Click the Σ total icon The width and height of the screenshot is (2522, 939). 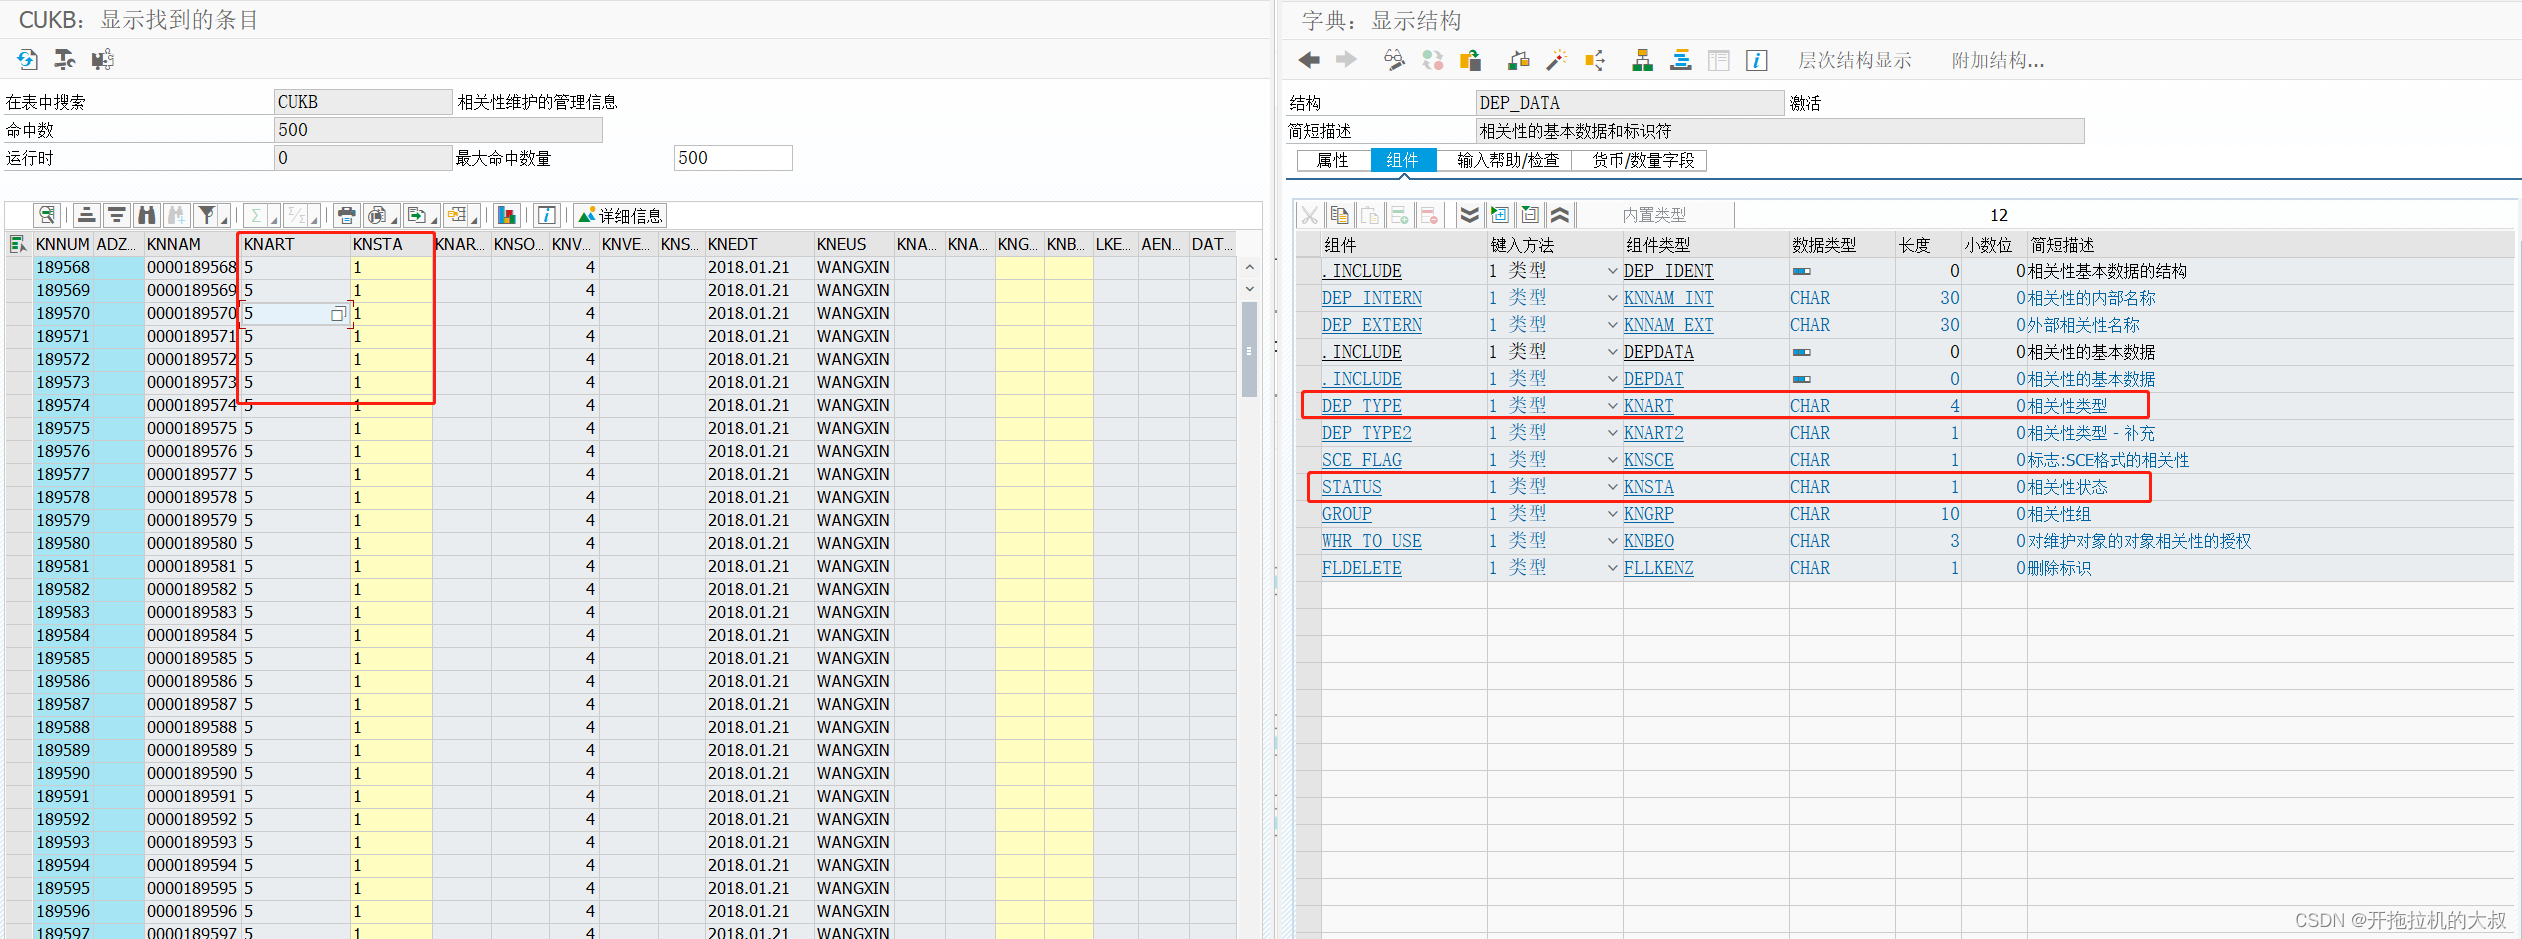click(x=255, y=215)
